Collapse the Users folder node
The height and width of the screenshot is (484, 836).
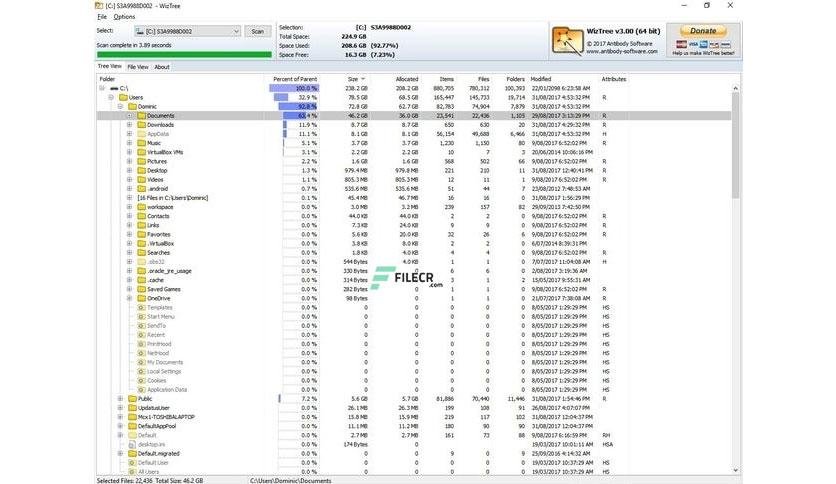pos(111,98)
